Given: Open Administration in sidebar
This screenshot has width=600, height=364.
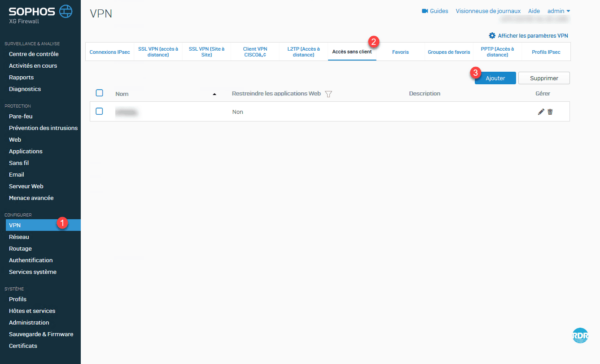Looking at the screenshot, I should (29, 323).
